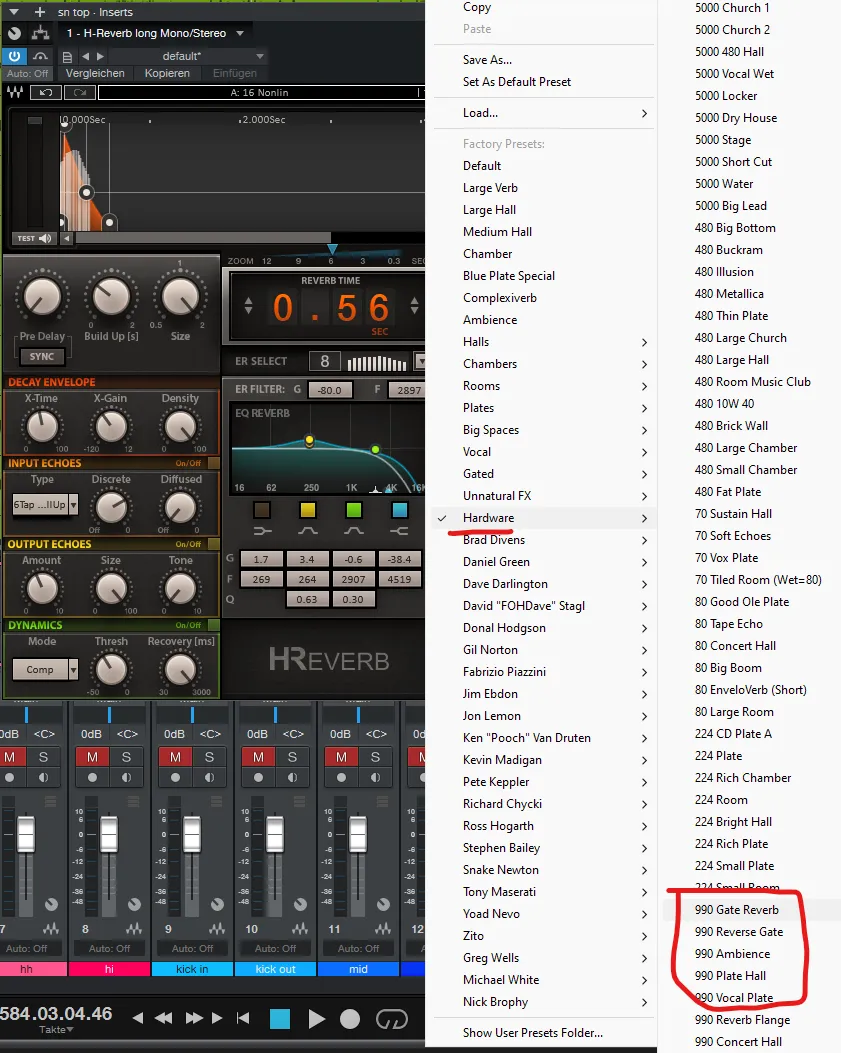Click the play transport button
Screen dimensions: 841x1053
click(316, 1019)
